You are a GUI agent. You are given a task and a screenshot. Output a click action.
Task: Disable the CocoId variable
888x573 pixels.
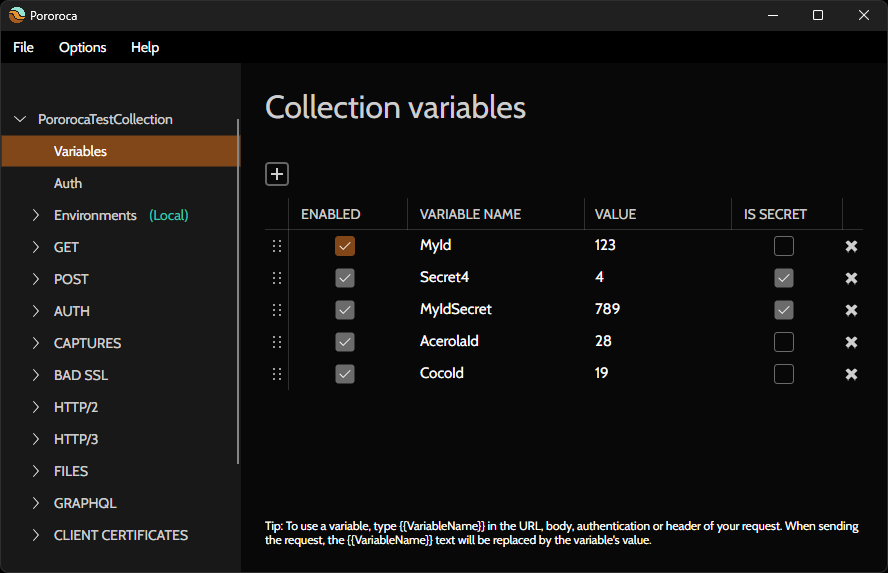[345, 374]
